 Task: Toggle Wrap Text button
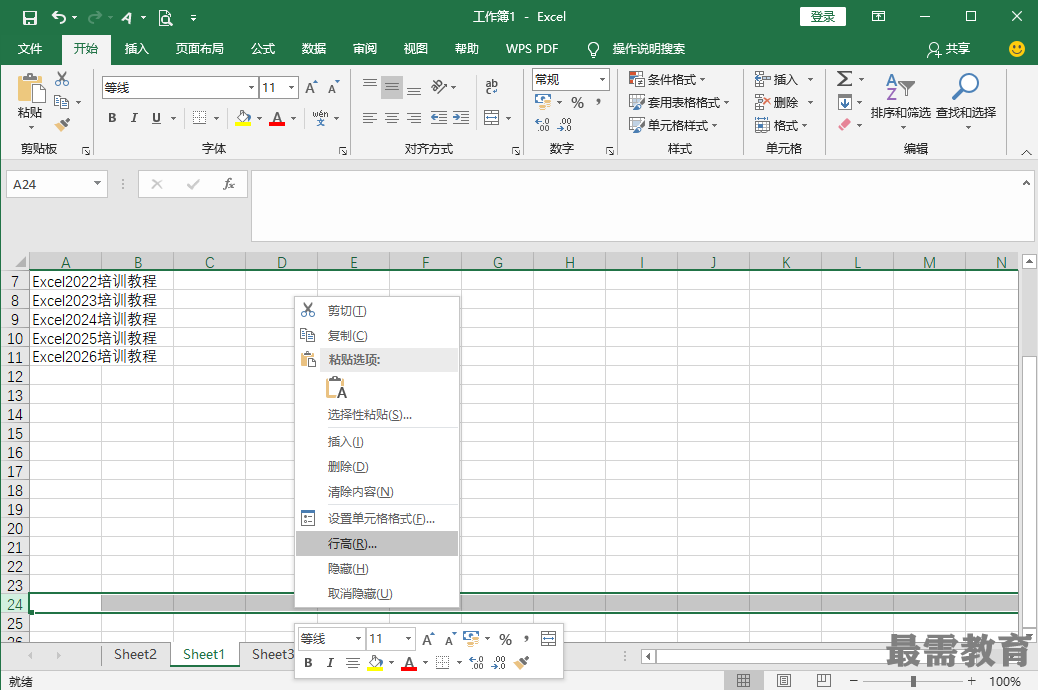click(x=491, y=86)
